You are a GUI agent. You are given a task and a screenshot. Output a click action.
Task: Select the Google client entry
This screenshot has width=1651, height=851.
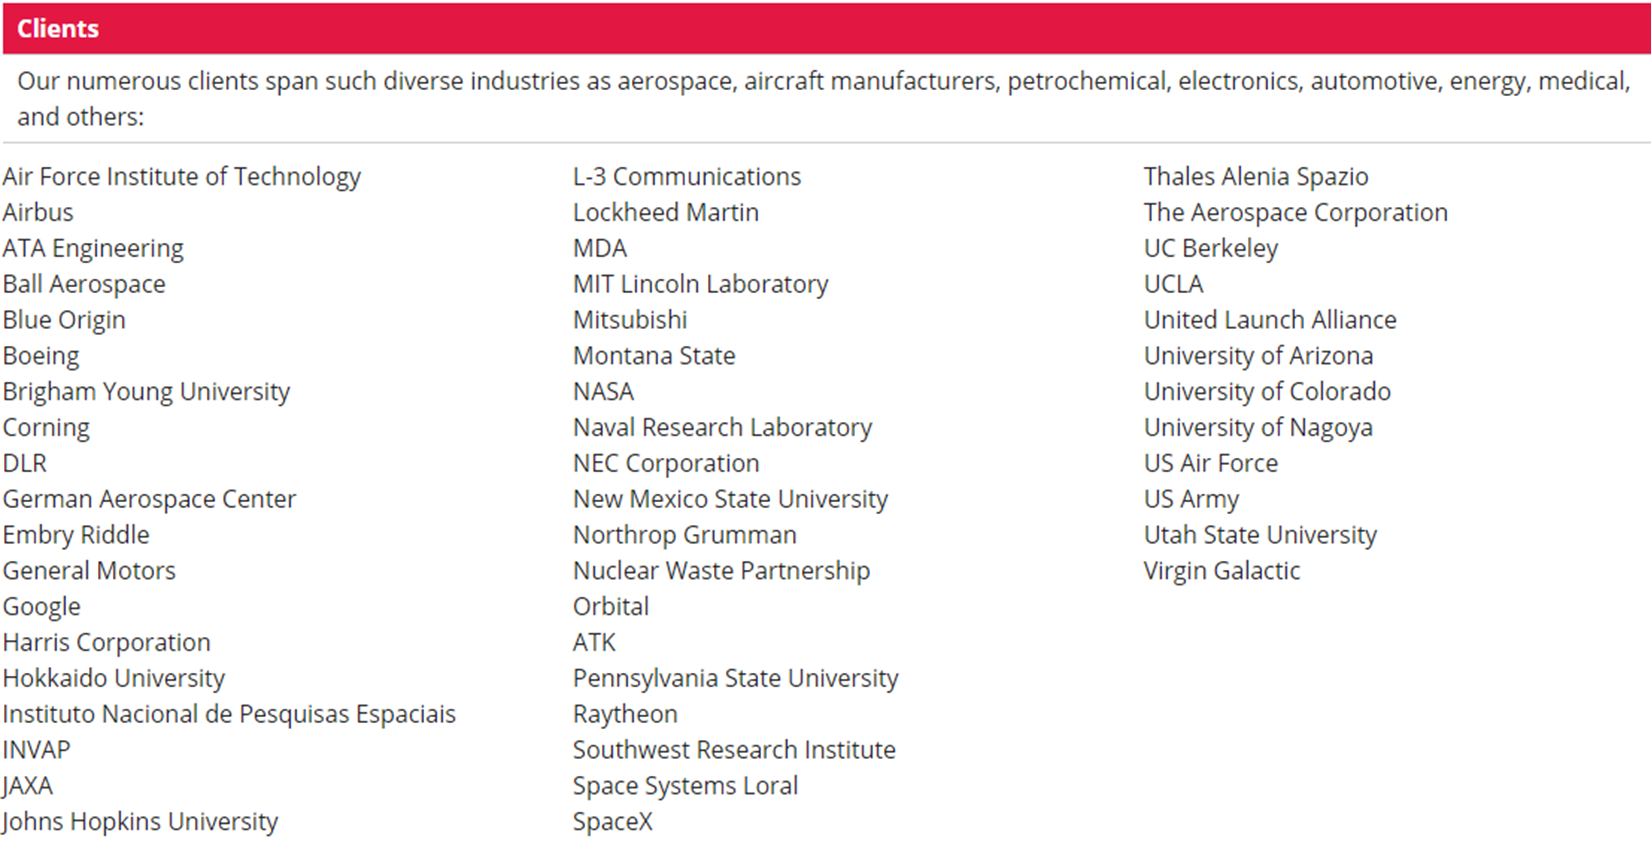point(41,607)
